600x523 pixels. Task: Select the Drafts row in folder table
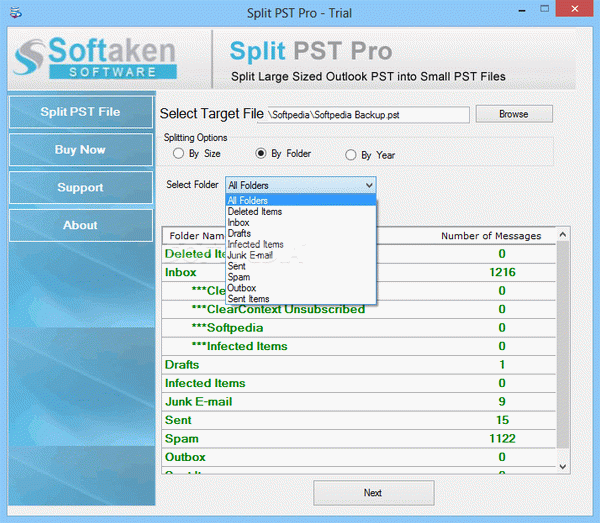(359, 365)
